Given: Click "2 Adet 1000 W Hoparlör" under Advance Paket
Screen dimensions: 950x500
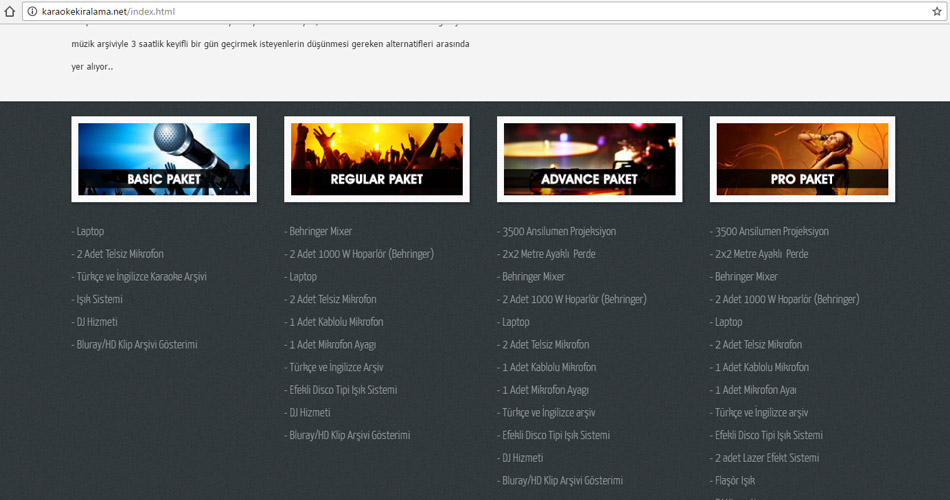Looking at the screenshot, I should (572, 299).
